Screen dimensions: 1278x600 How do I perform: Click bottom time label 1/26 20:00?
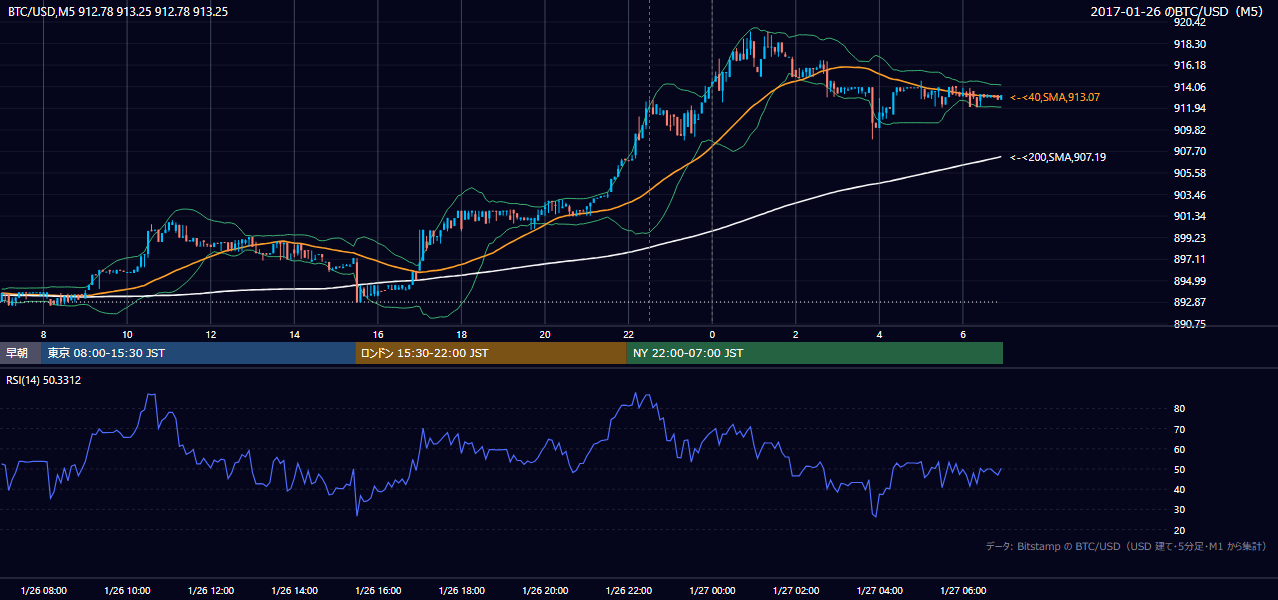pos(545,591)
